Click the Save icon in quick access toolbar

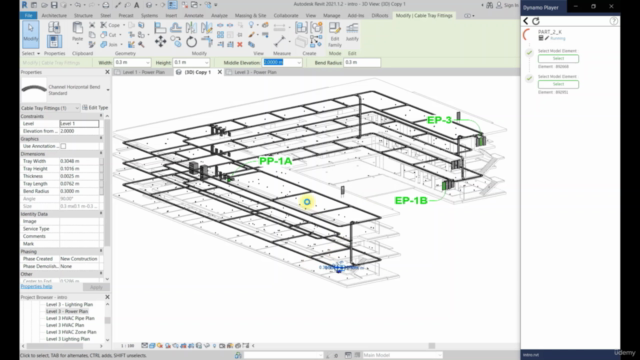click(x=54, y=5)
